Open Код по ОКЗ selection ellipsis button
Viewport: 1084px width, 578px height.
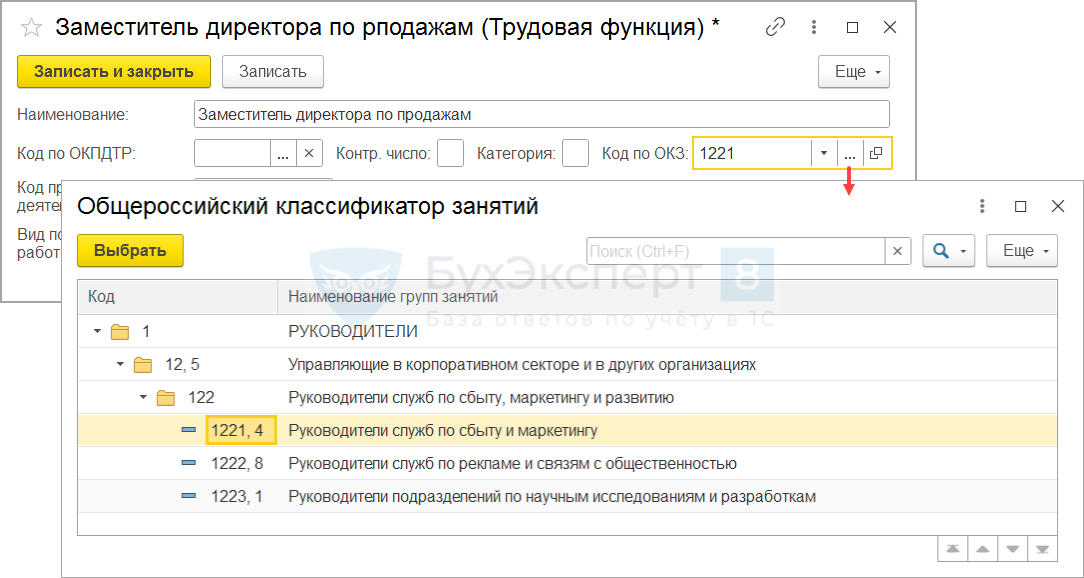850,153
